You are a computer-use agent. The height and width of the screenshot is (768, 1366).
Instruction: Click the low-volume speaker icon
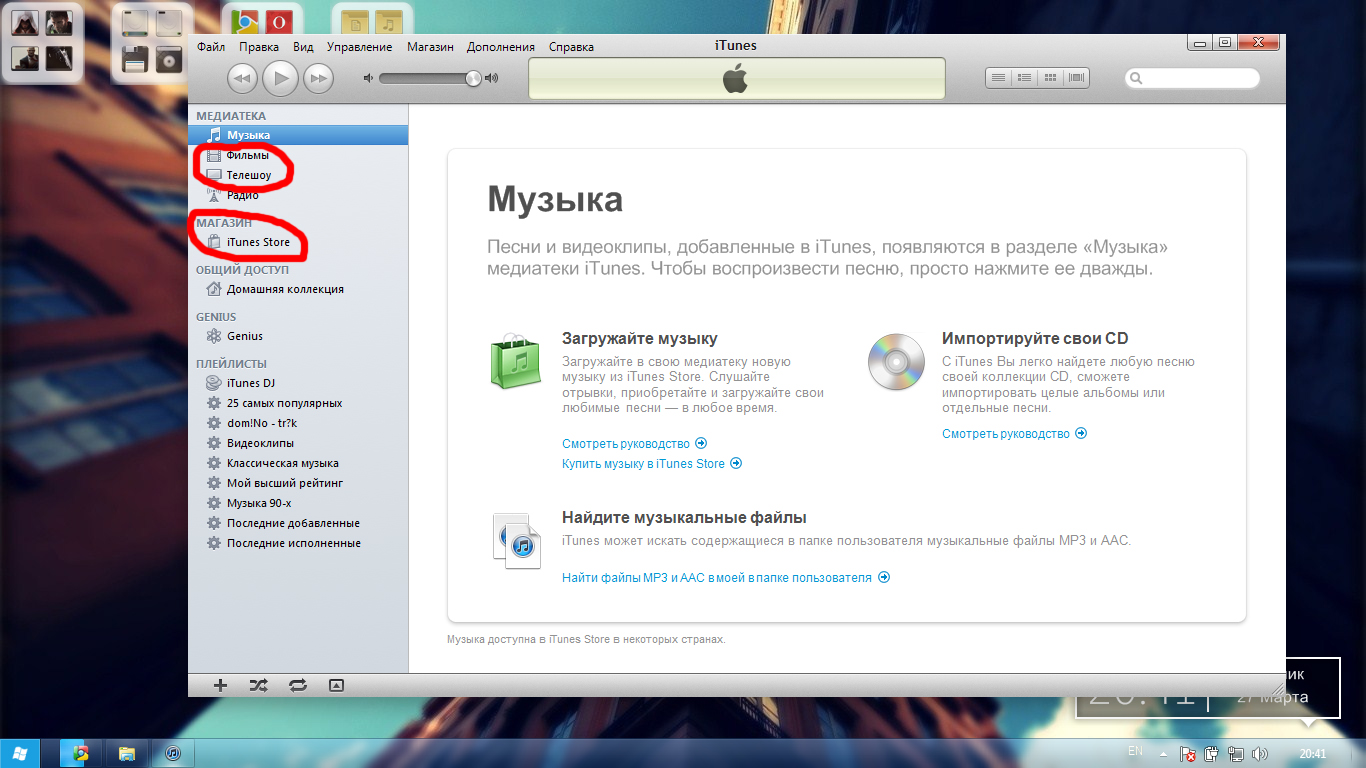tap(368, 78)
